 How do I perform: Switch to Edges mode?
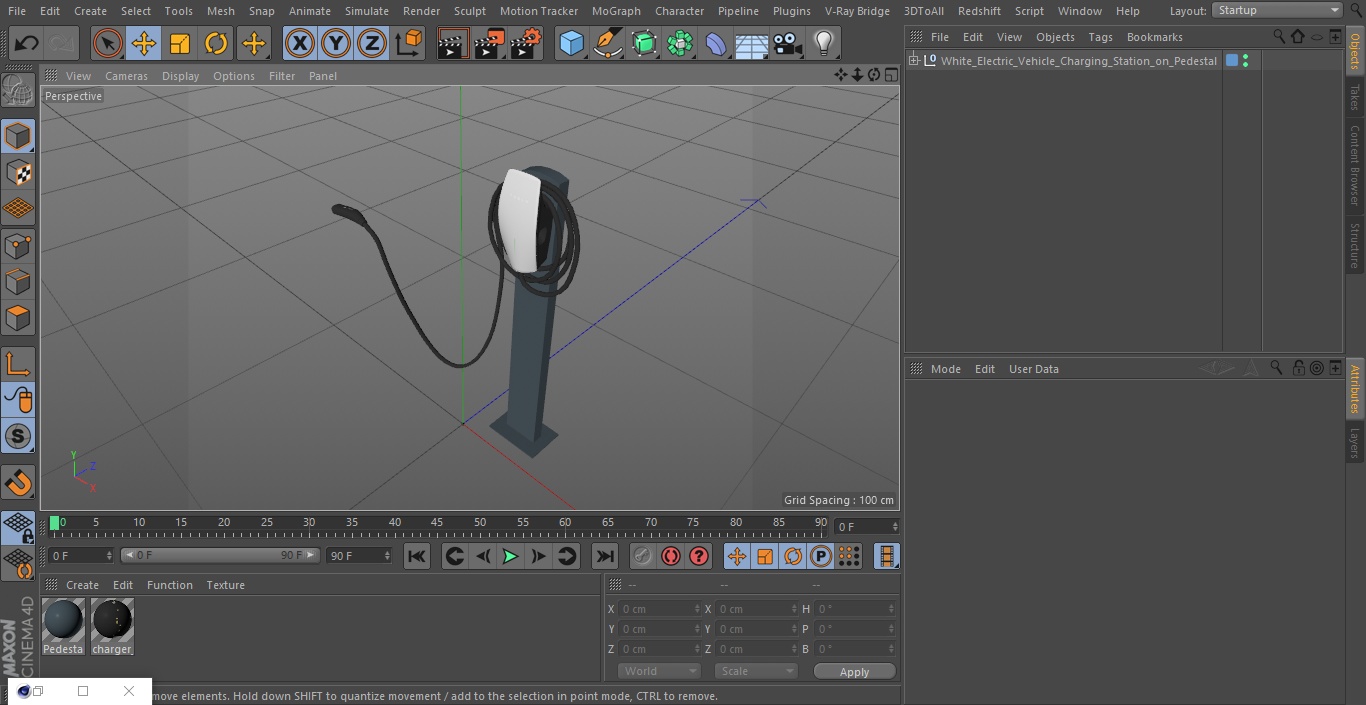[18, 281]
